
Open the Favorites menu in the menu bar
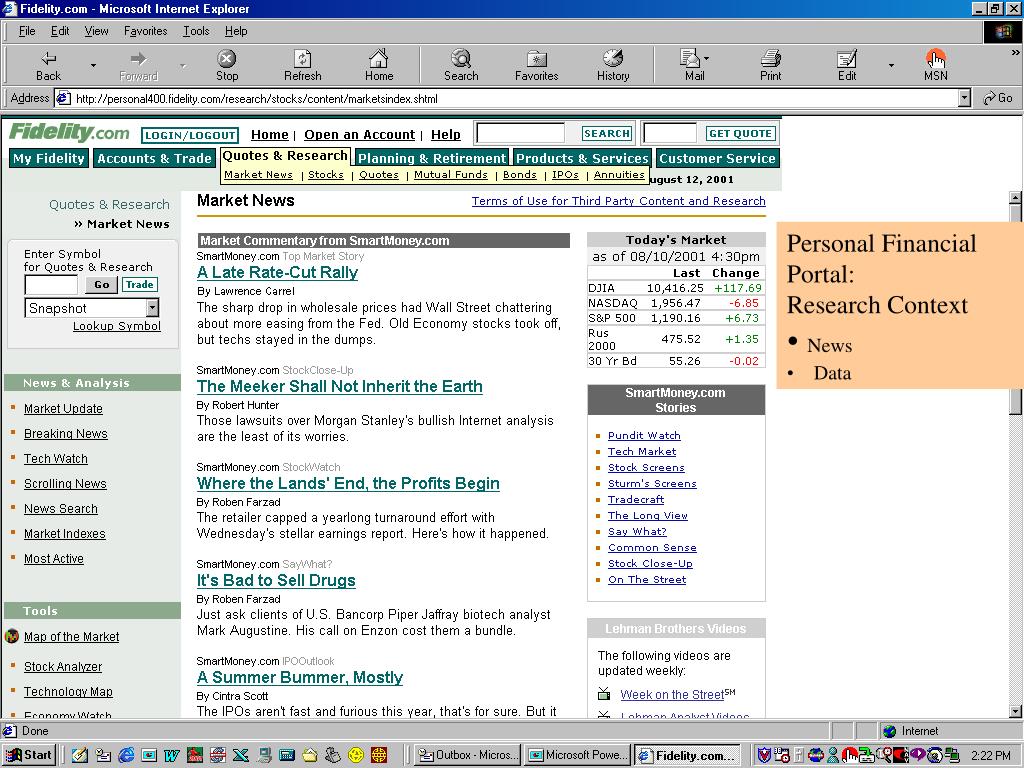coord(146,31)
